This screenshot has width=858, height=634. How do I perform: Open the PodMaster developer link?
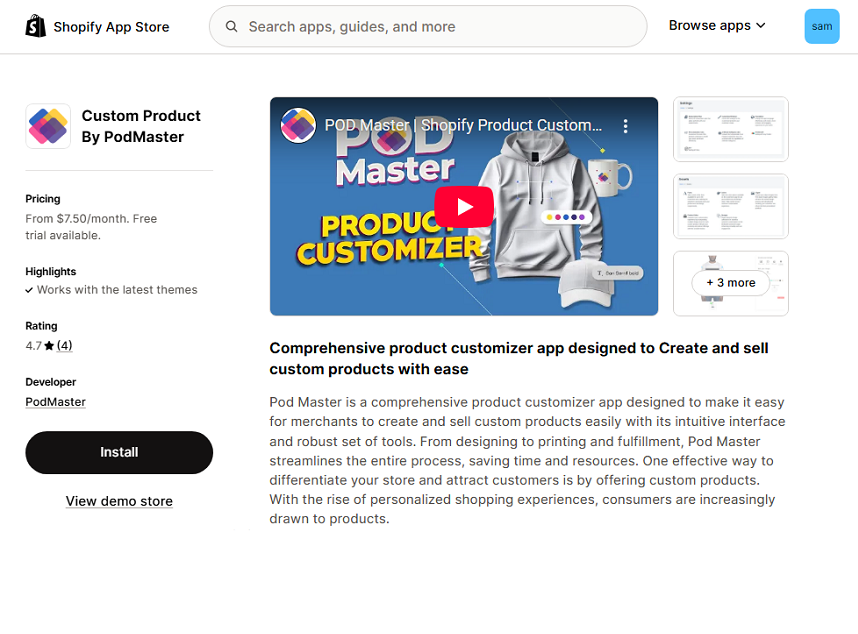click(55, 402)
